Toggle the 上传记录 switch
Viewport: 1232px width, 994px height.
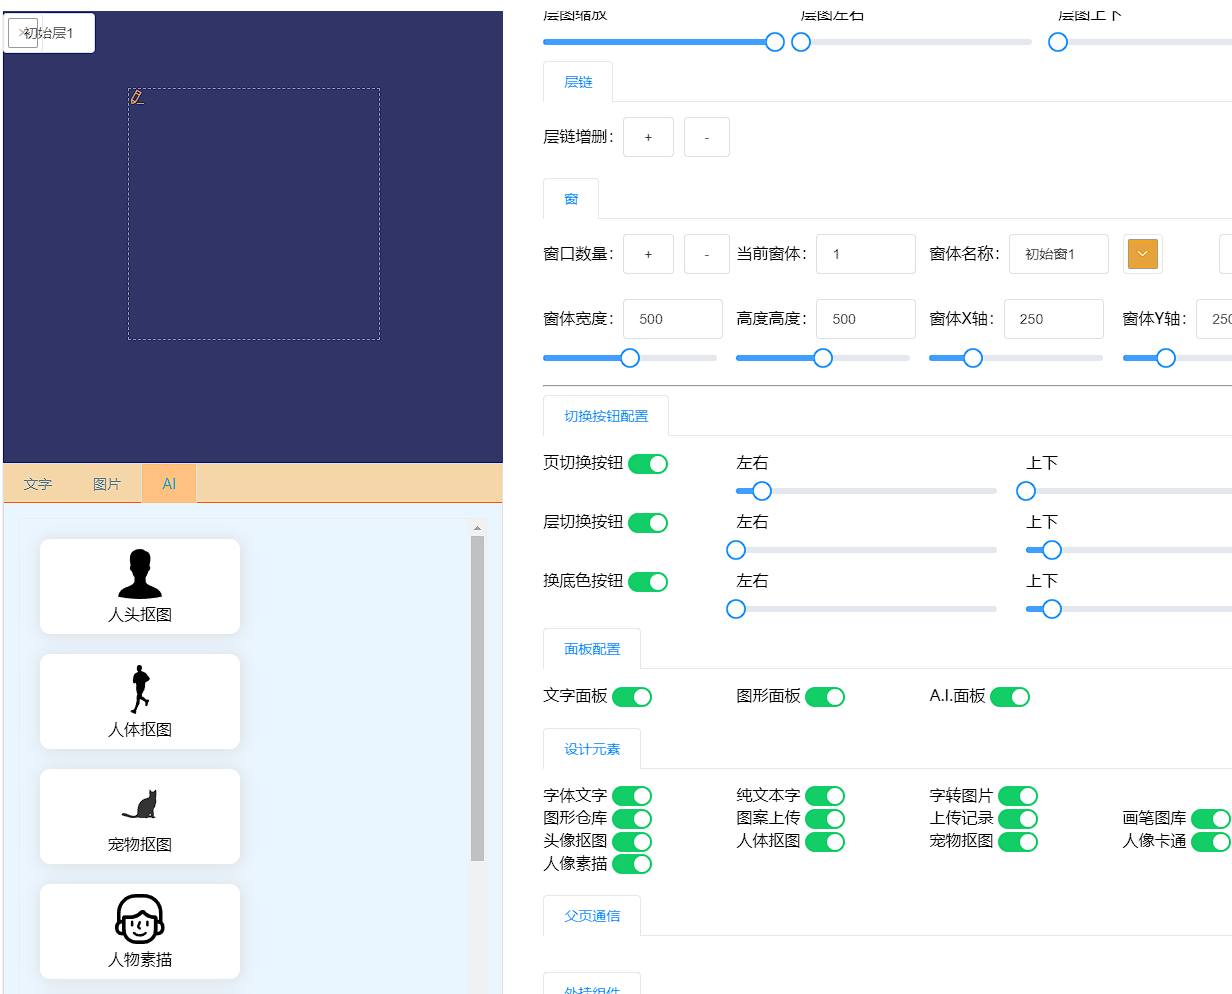(1018, 819)
